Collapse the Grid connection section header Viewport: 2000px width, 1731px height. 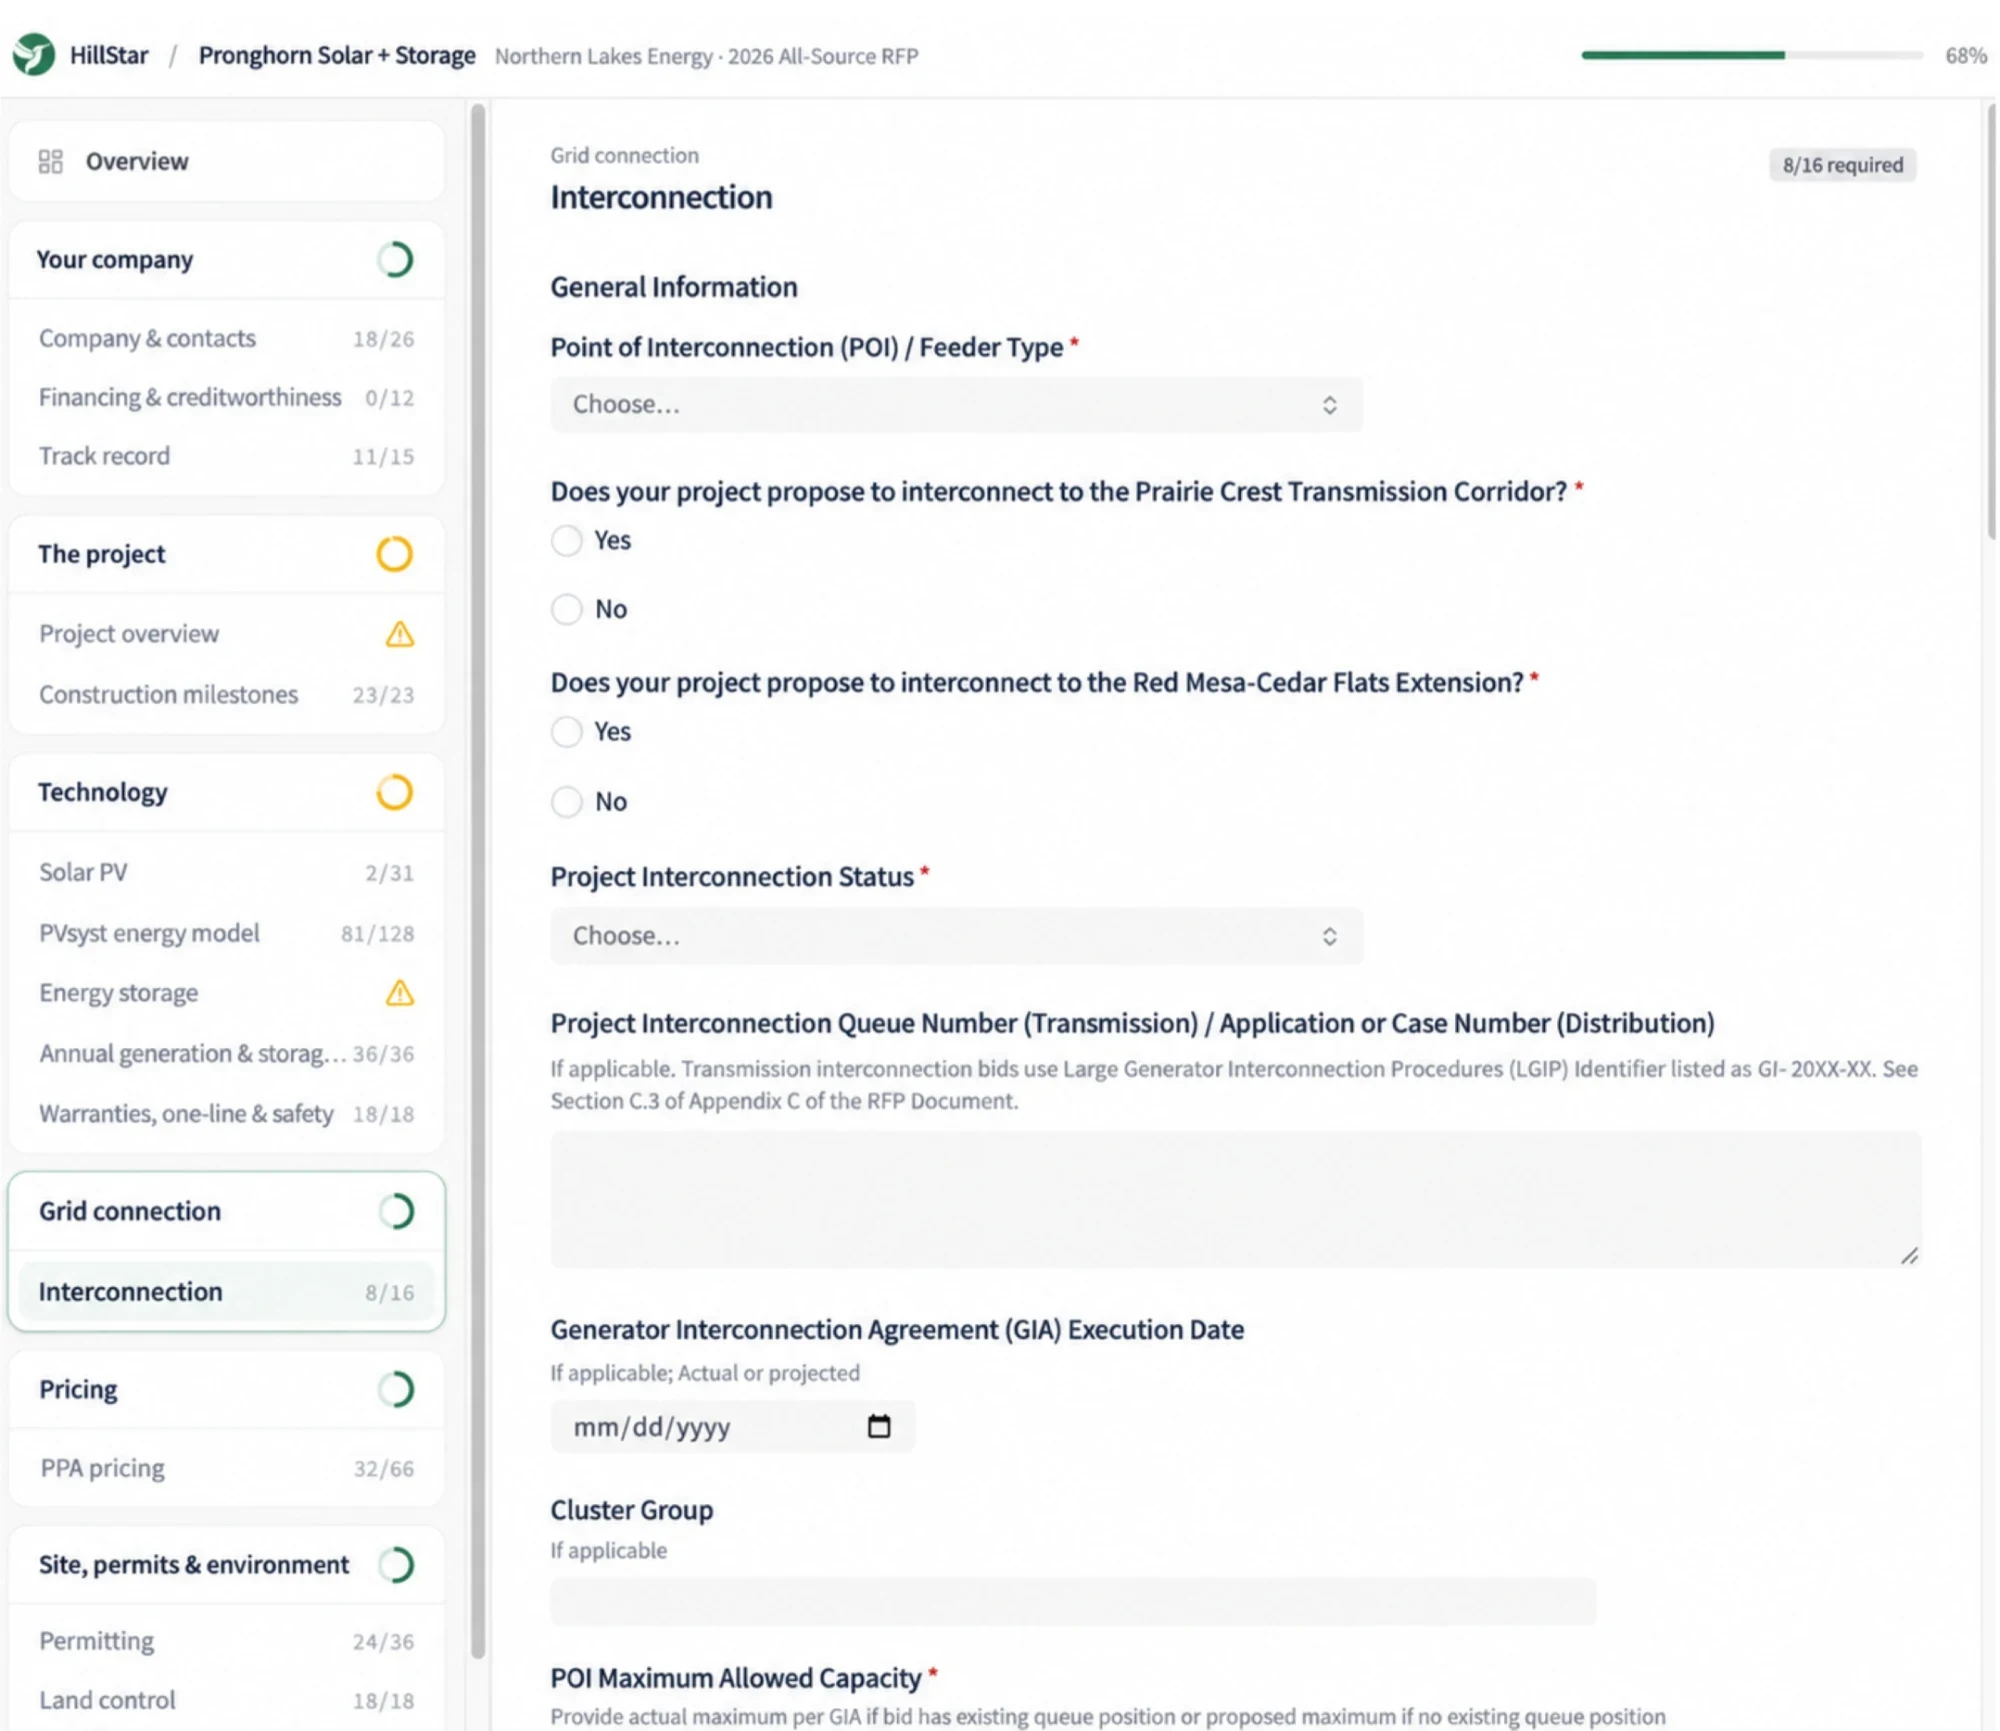coord(227,1210)
